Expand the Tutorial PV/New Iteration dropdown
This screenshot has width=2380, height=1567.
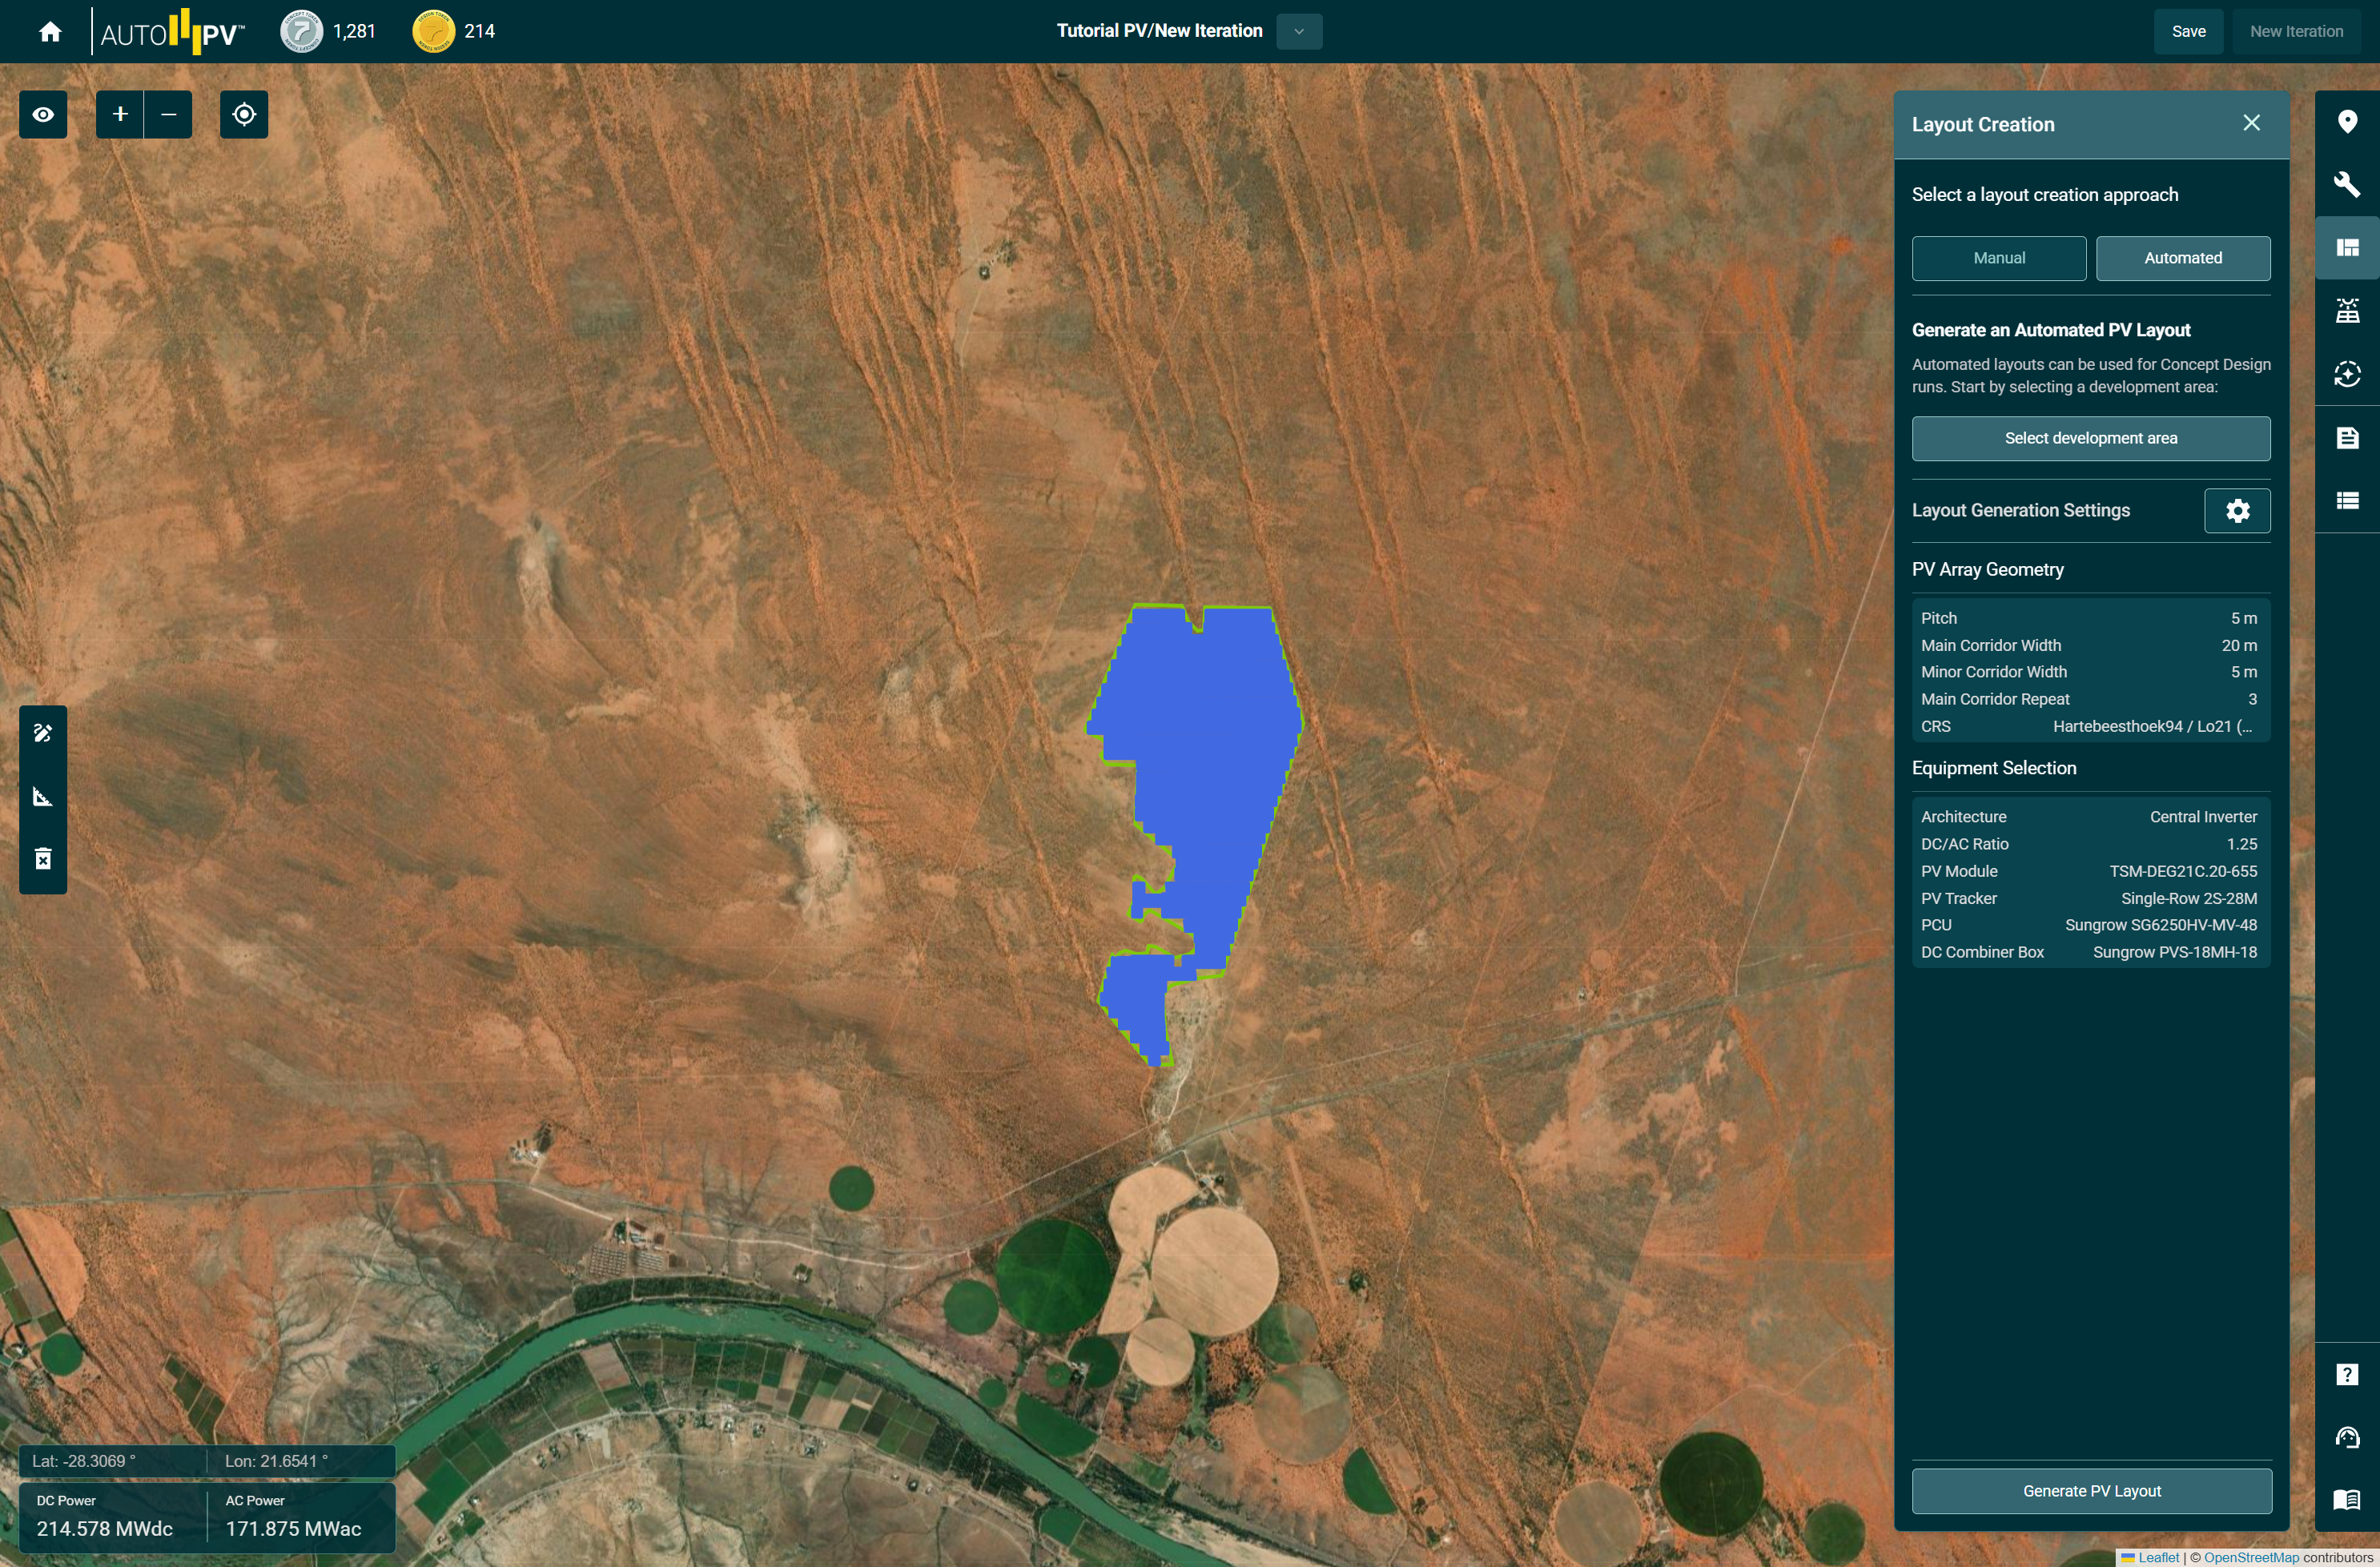point(1298,31)
